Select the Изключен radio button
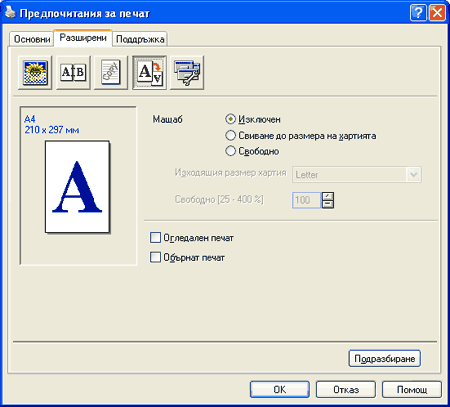The image size is (450, 407). [x=230, y=119]
